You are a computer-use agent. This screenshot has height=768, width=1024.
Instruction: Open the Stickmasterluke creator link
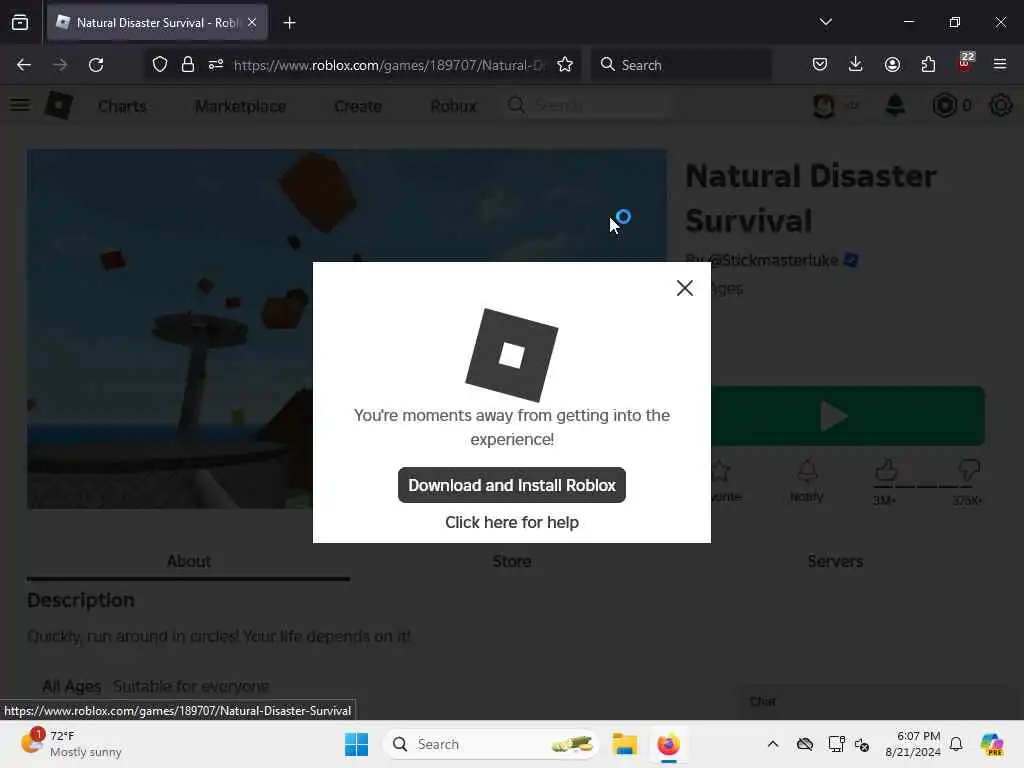[x=773, y=261]
